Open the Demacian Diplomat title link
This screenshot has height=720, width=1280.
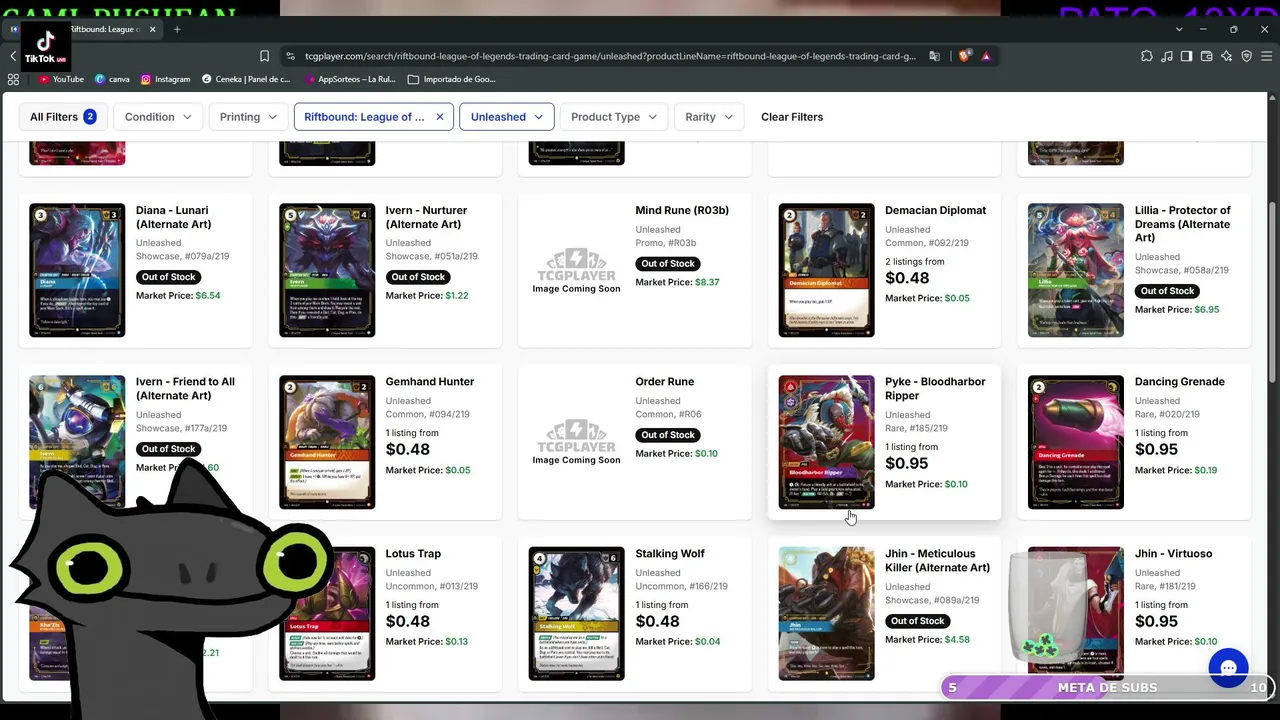(x=936, y=210)
